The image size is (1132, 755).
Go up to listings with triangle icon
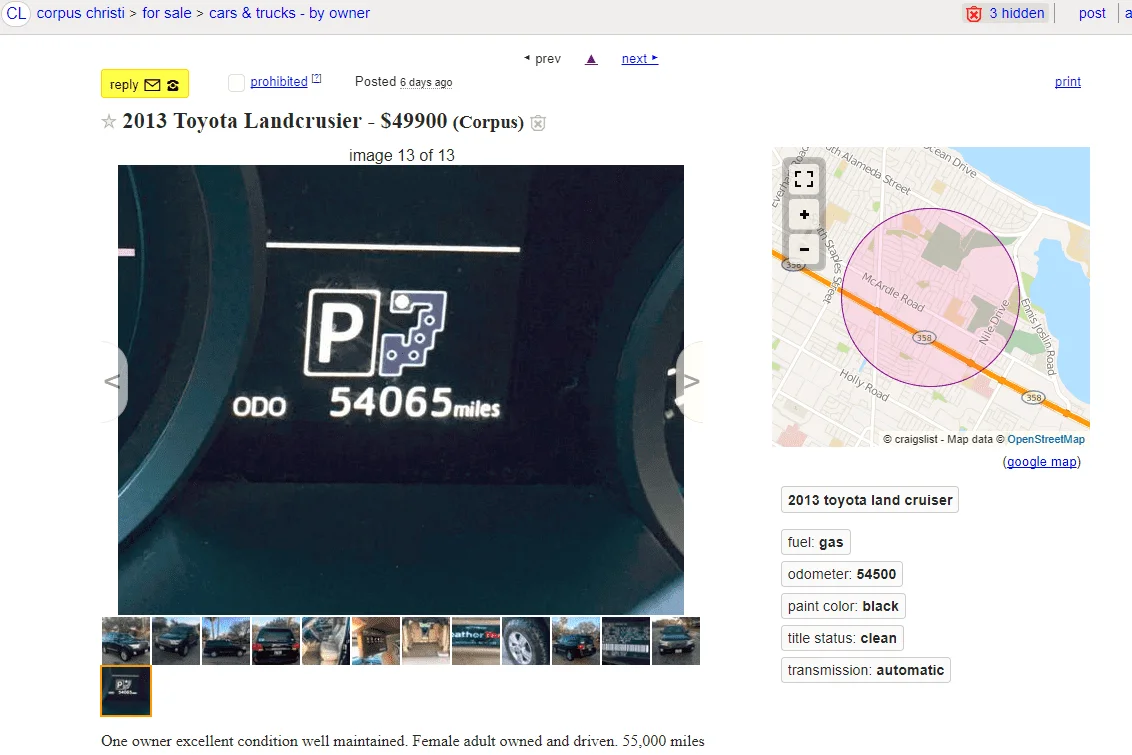point(591,59)
